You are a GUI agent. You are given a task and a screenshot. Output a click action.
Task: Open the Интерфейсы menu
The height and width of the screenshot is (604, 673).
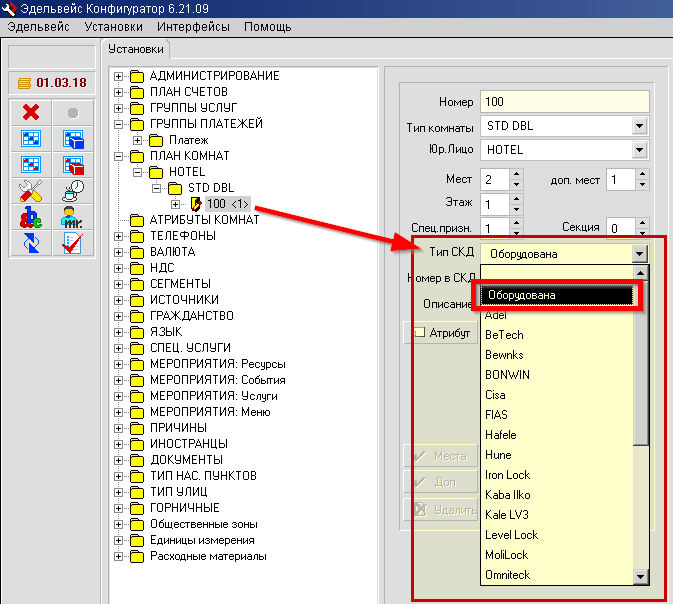point(194,26)
